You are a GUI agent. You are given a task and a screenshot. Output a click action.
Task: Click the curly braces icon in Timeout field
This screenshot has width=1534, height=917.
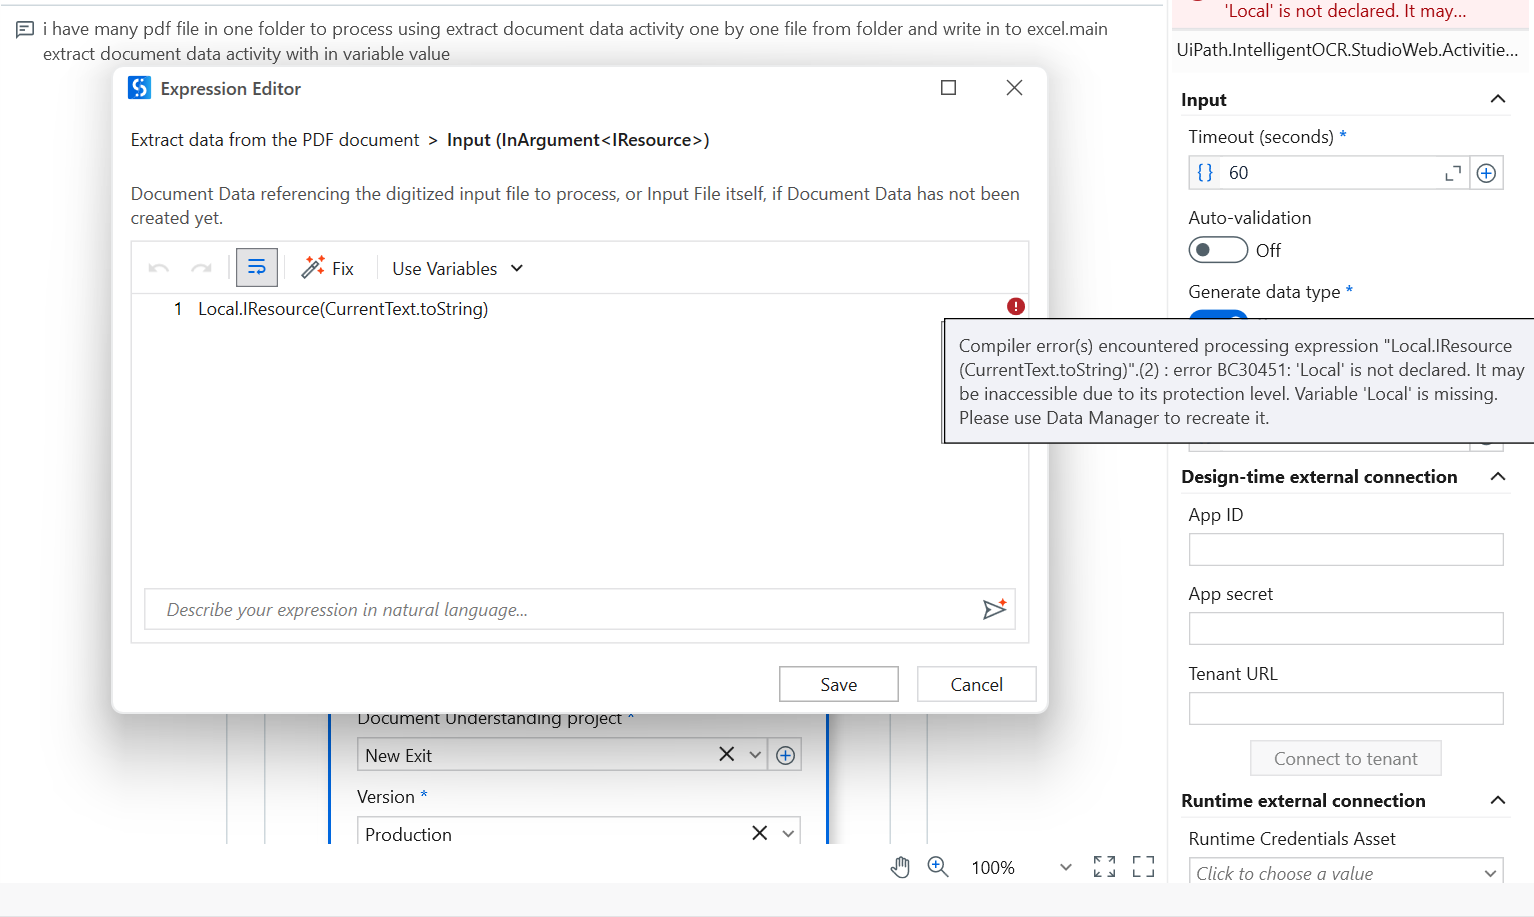1205,172
